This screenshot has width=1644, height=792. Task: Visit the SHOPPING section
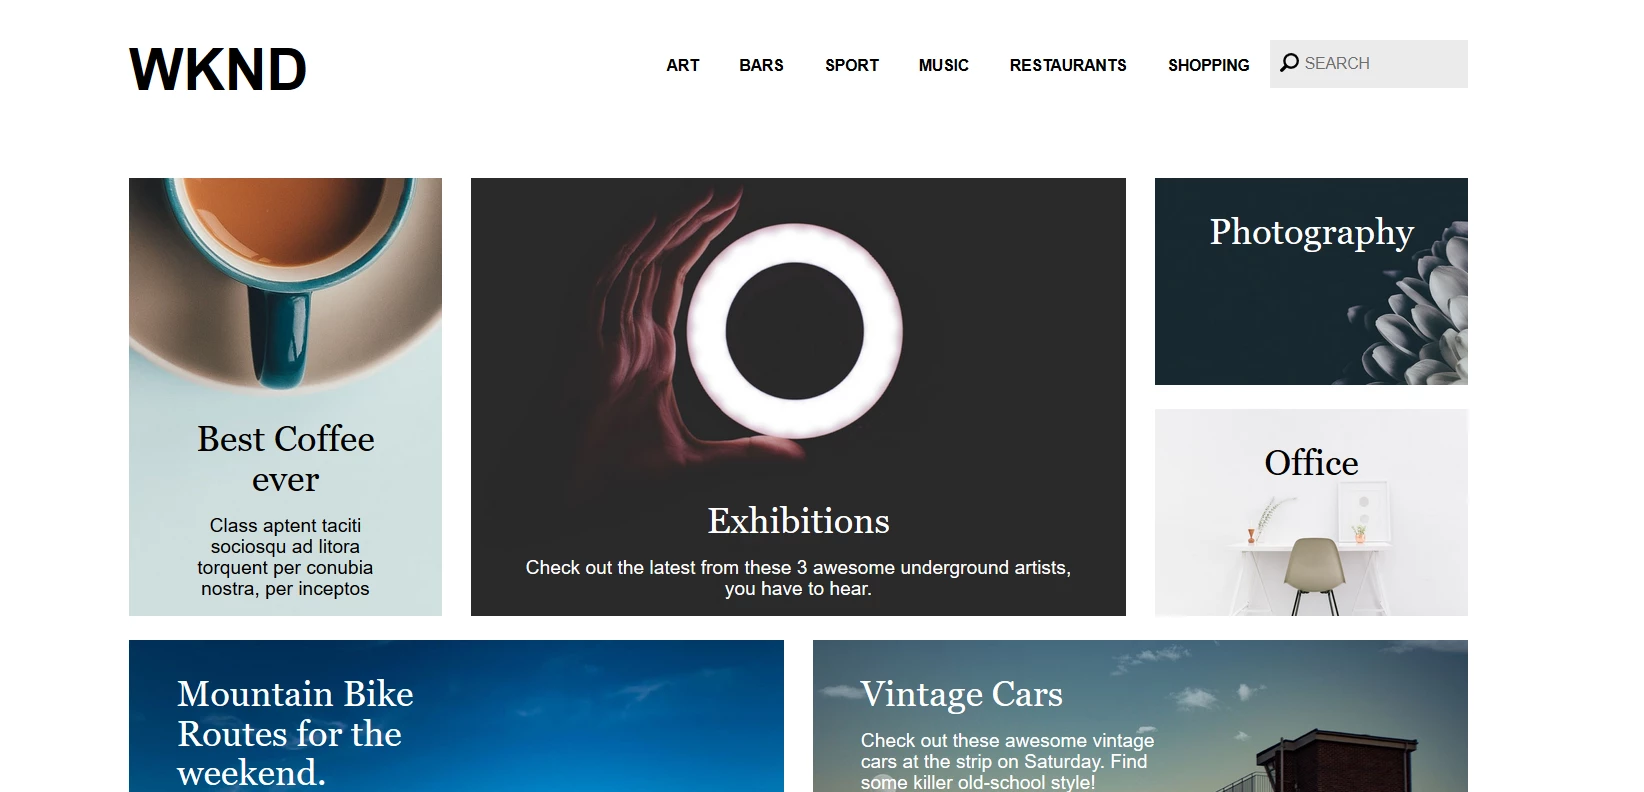pyautogui.click(x=1209, y=65)
